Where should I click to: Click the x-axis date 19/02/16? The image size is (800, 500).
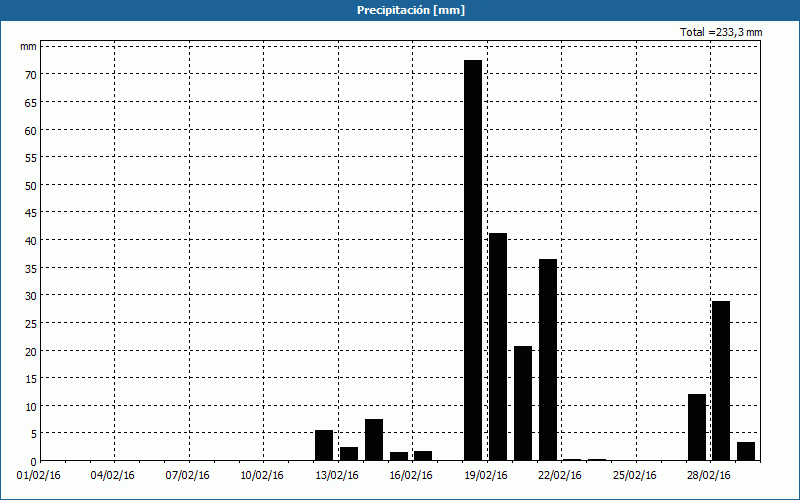pos(486,476)
